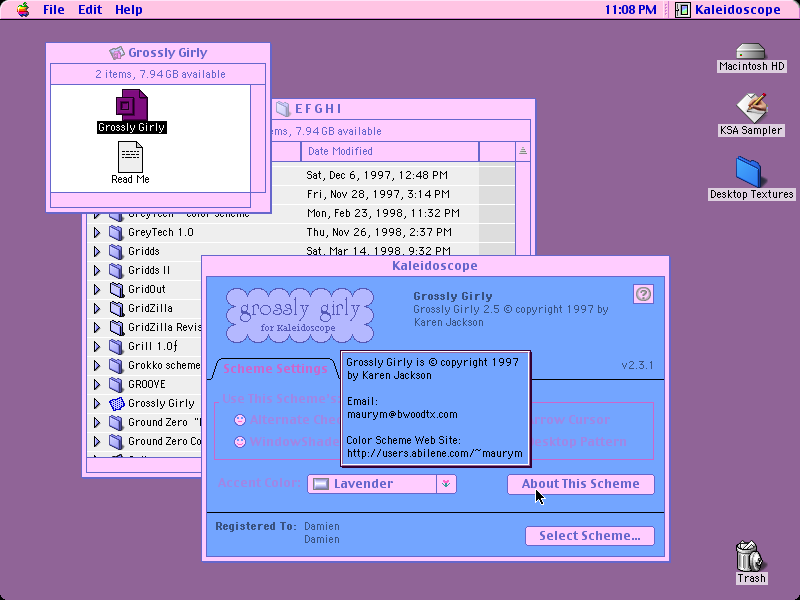This screenshot has height=600, width=800.
Task: Click the Select Scheme... button
Action: coord(590,536)
